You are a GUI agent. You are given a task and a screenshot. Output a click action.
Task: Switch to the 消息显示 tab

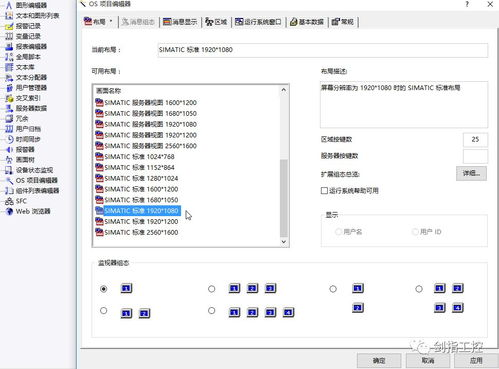point(180,22)
